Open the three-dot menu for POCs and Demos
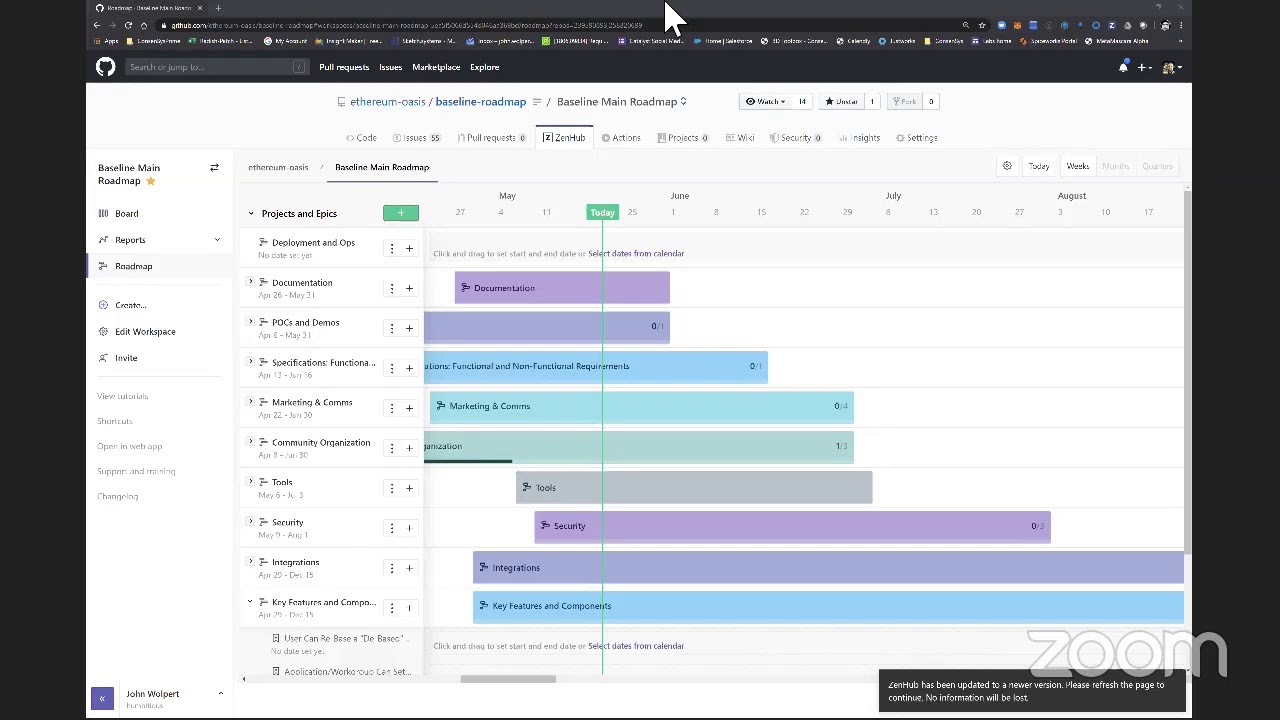Screen dimensions: 1280x720 tap(392, 328)
